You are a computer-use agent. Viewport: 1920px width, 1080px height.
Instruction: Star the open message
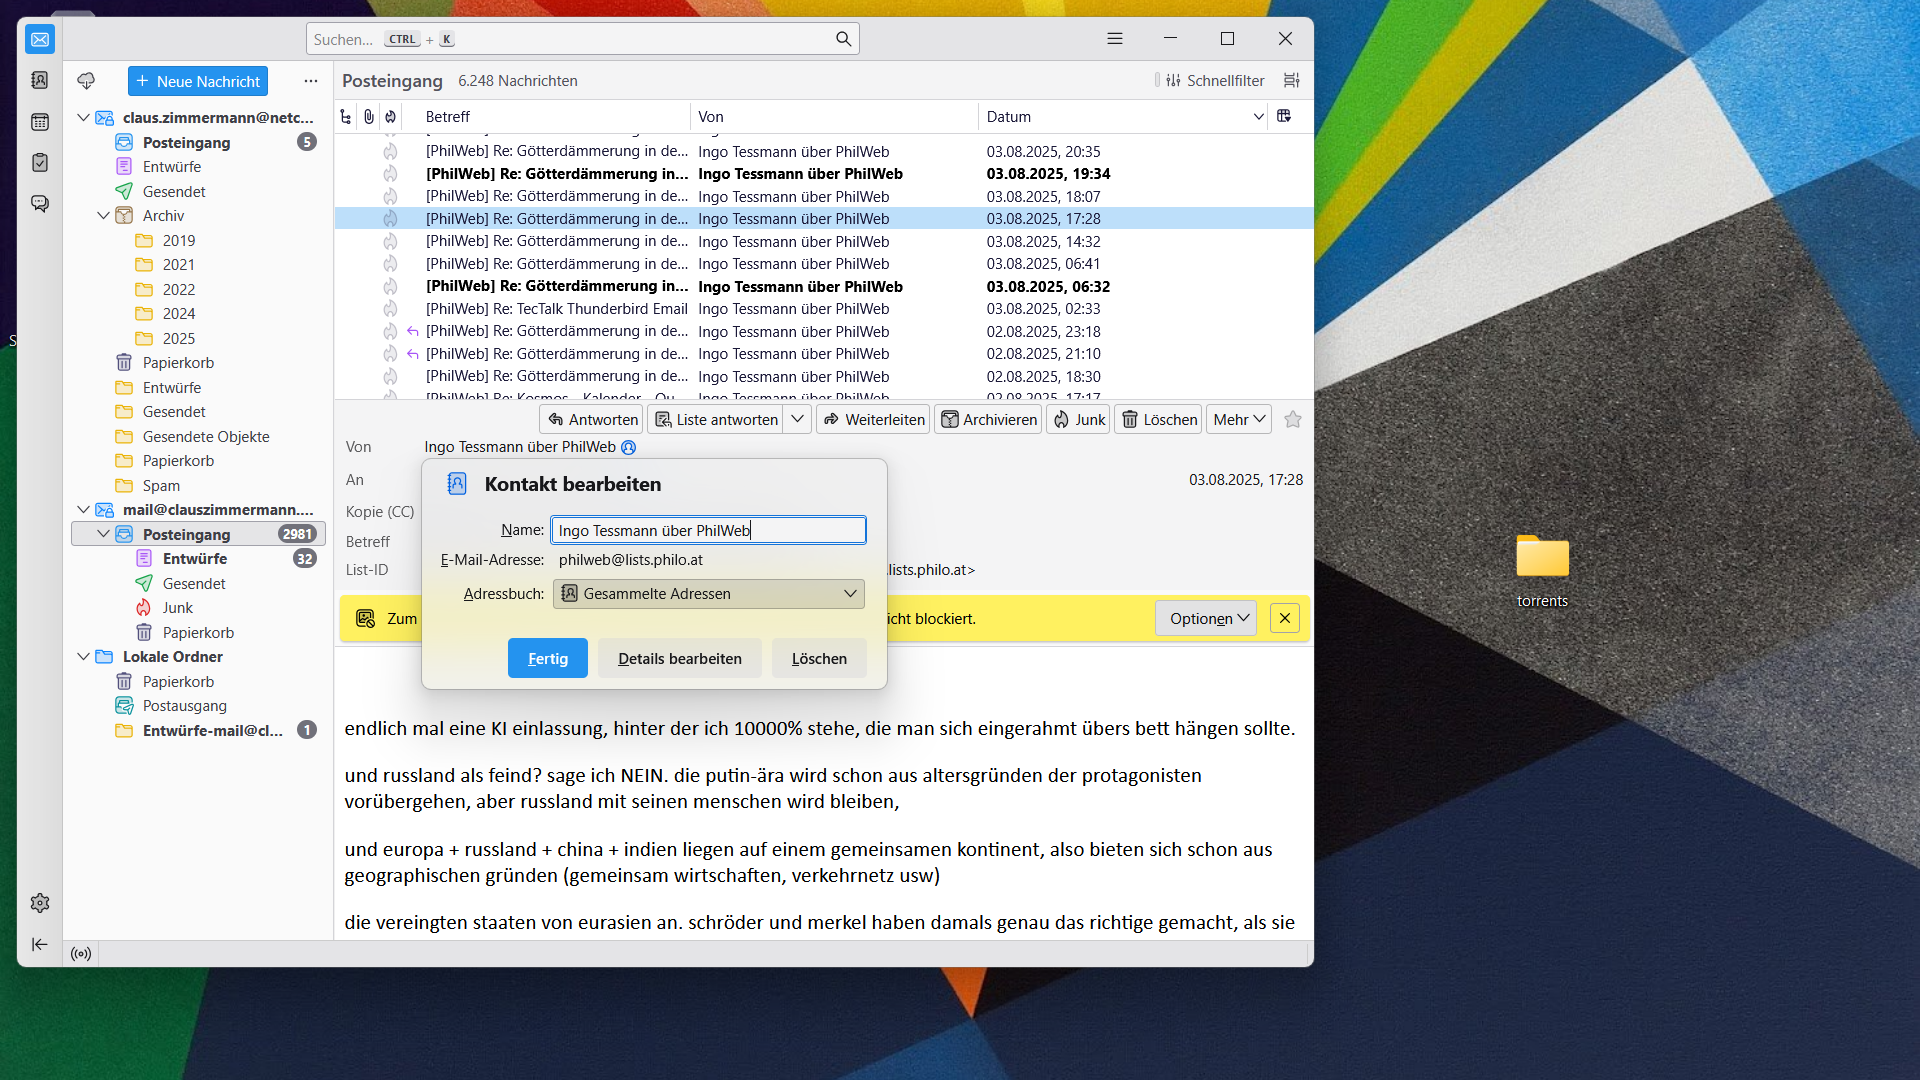click(1293, 420)
